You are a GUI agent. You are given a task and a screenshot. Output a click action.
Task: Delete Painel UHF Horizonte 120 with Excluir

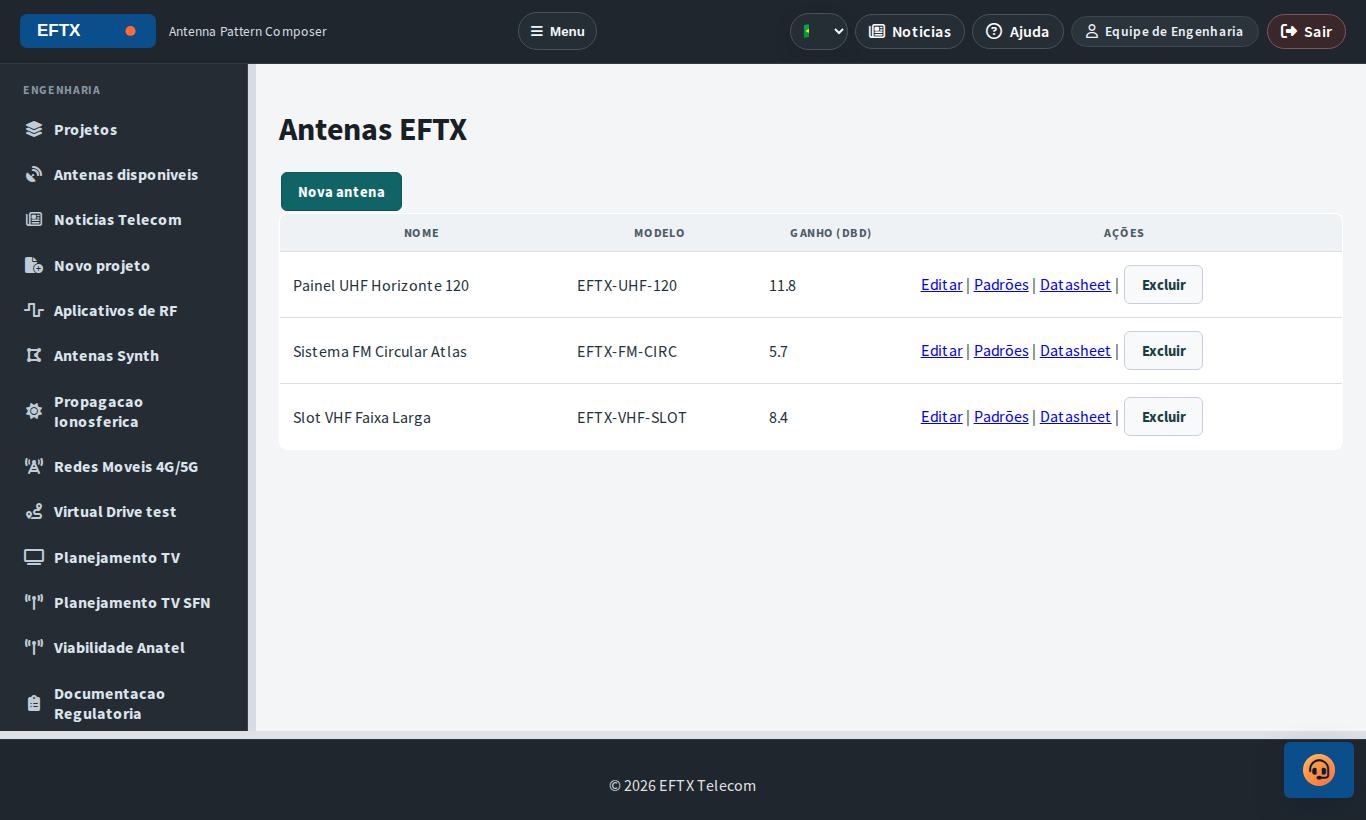[x=1163, y=284]
